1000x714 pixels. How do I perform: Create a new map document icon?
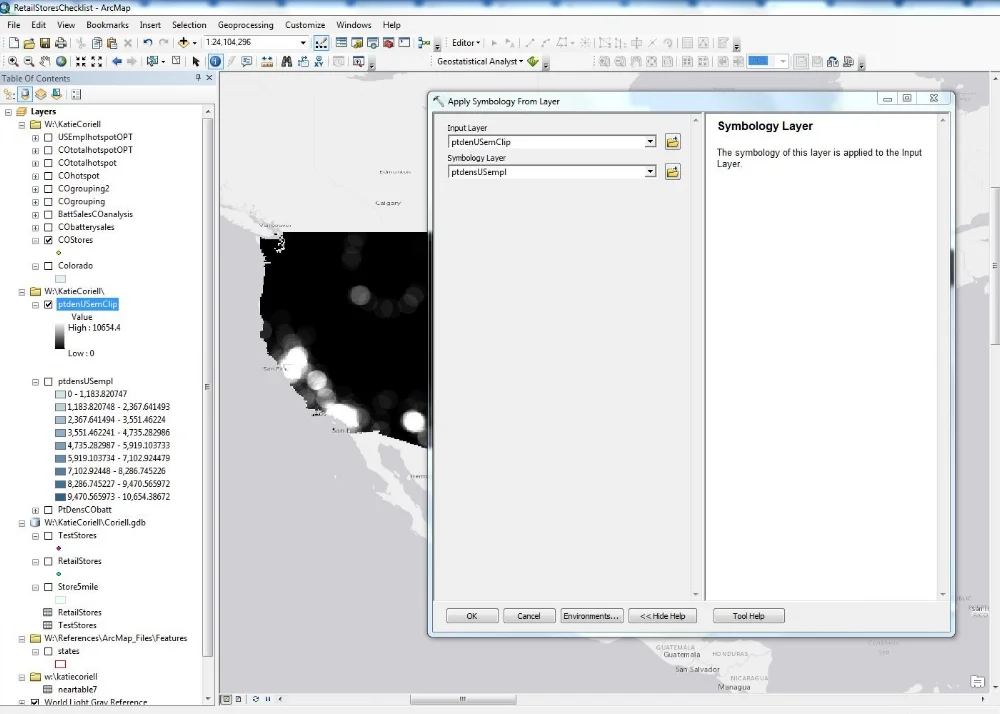coord(13,43)
